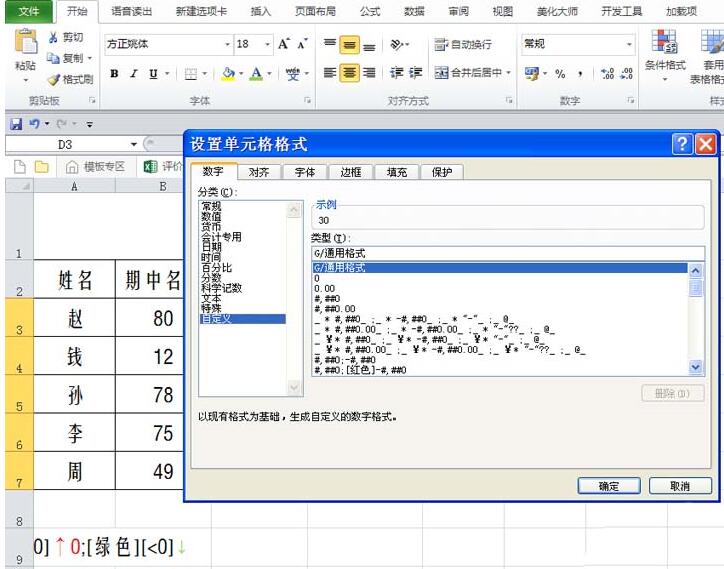The width and height of the screenshot is (724, 569).
Task: Click the Cut scissors icon
Action: [54, 37]
